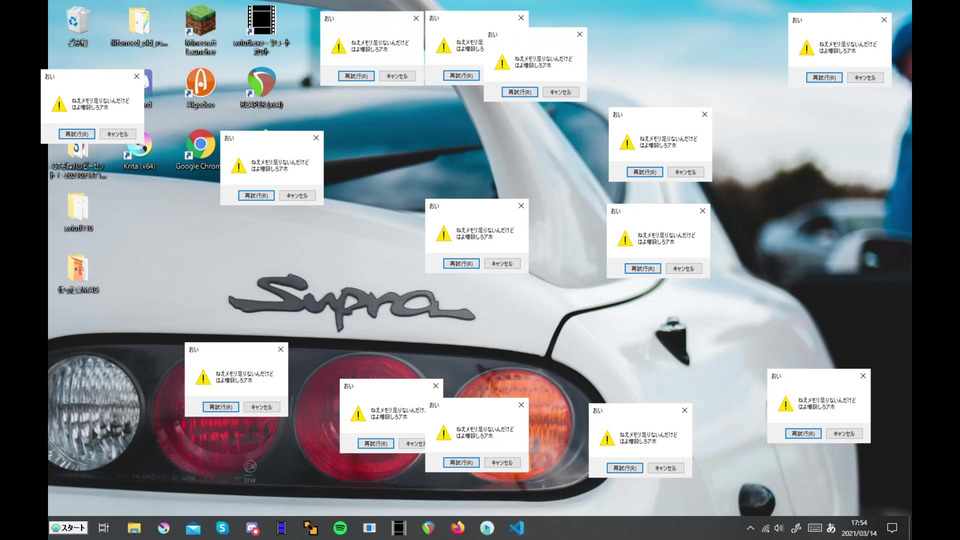The image size is (960, 540).
Task: Click the スタート Start button on taskbar
Action: tap(69, 528)
